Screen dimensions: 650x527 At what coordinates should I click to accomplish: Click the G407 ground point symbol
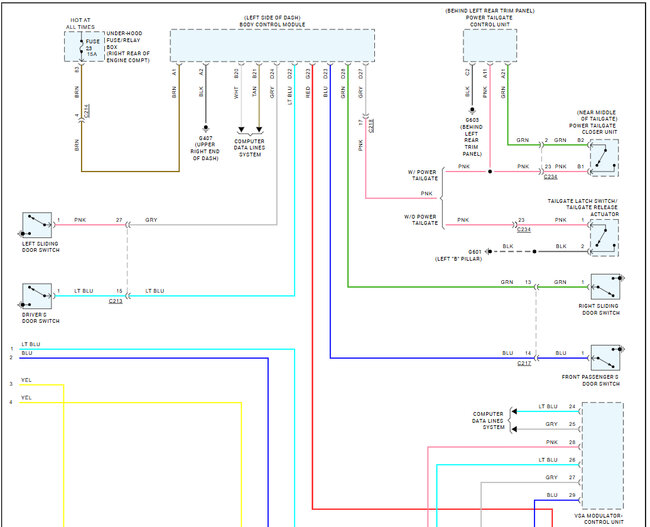pyautogui.click(x=206, y=128)
